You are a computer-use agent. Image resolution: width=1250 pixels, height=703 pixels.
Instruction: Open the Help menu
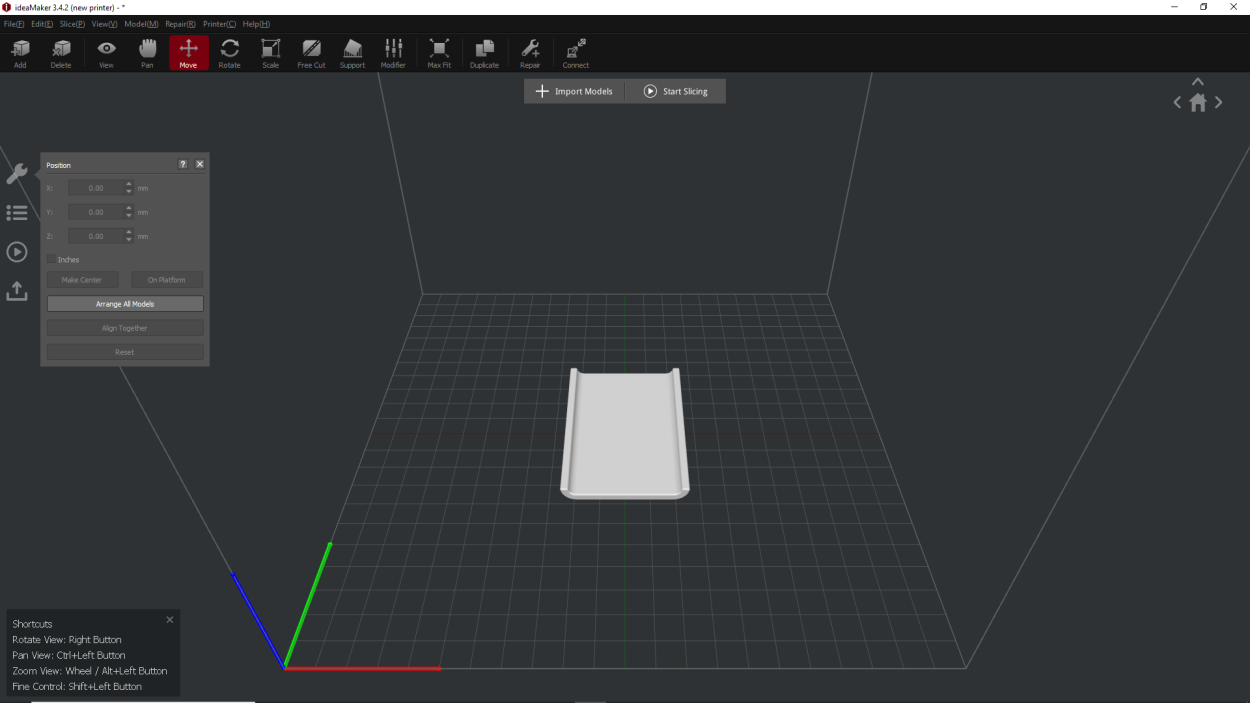[256, 23]
